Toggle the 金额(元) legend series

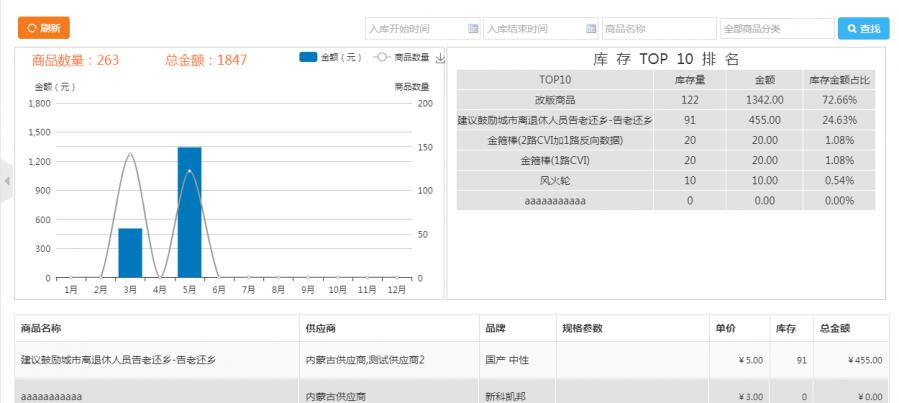[330, 58]
